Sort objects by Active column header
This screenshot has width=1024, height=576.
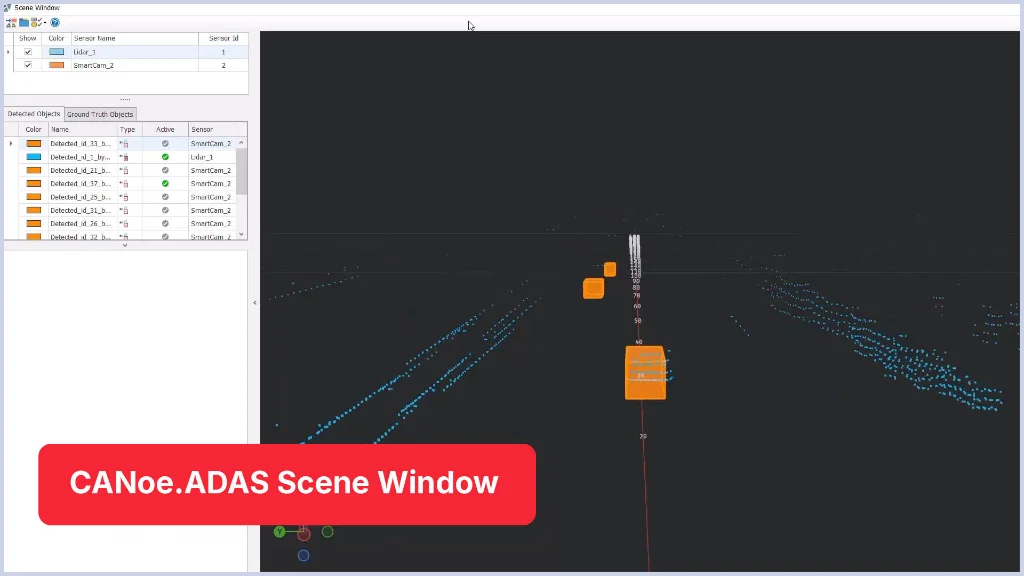(165, 129)
